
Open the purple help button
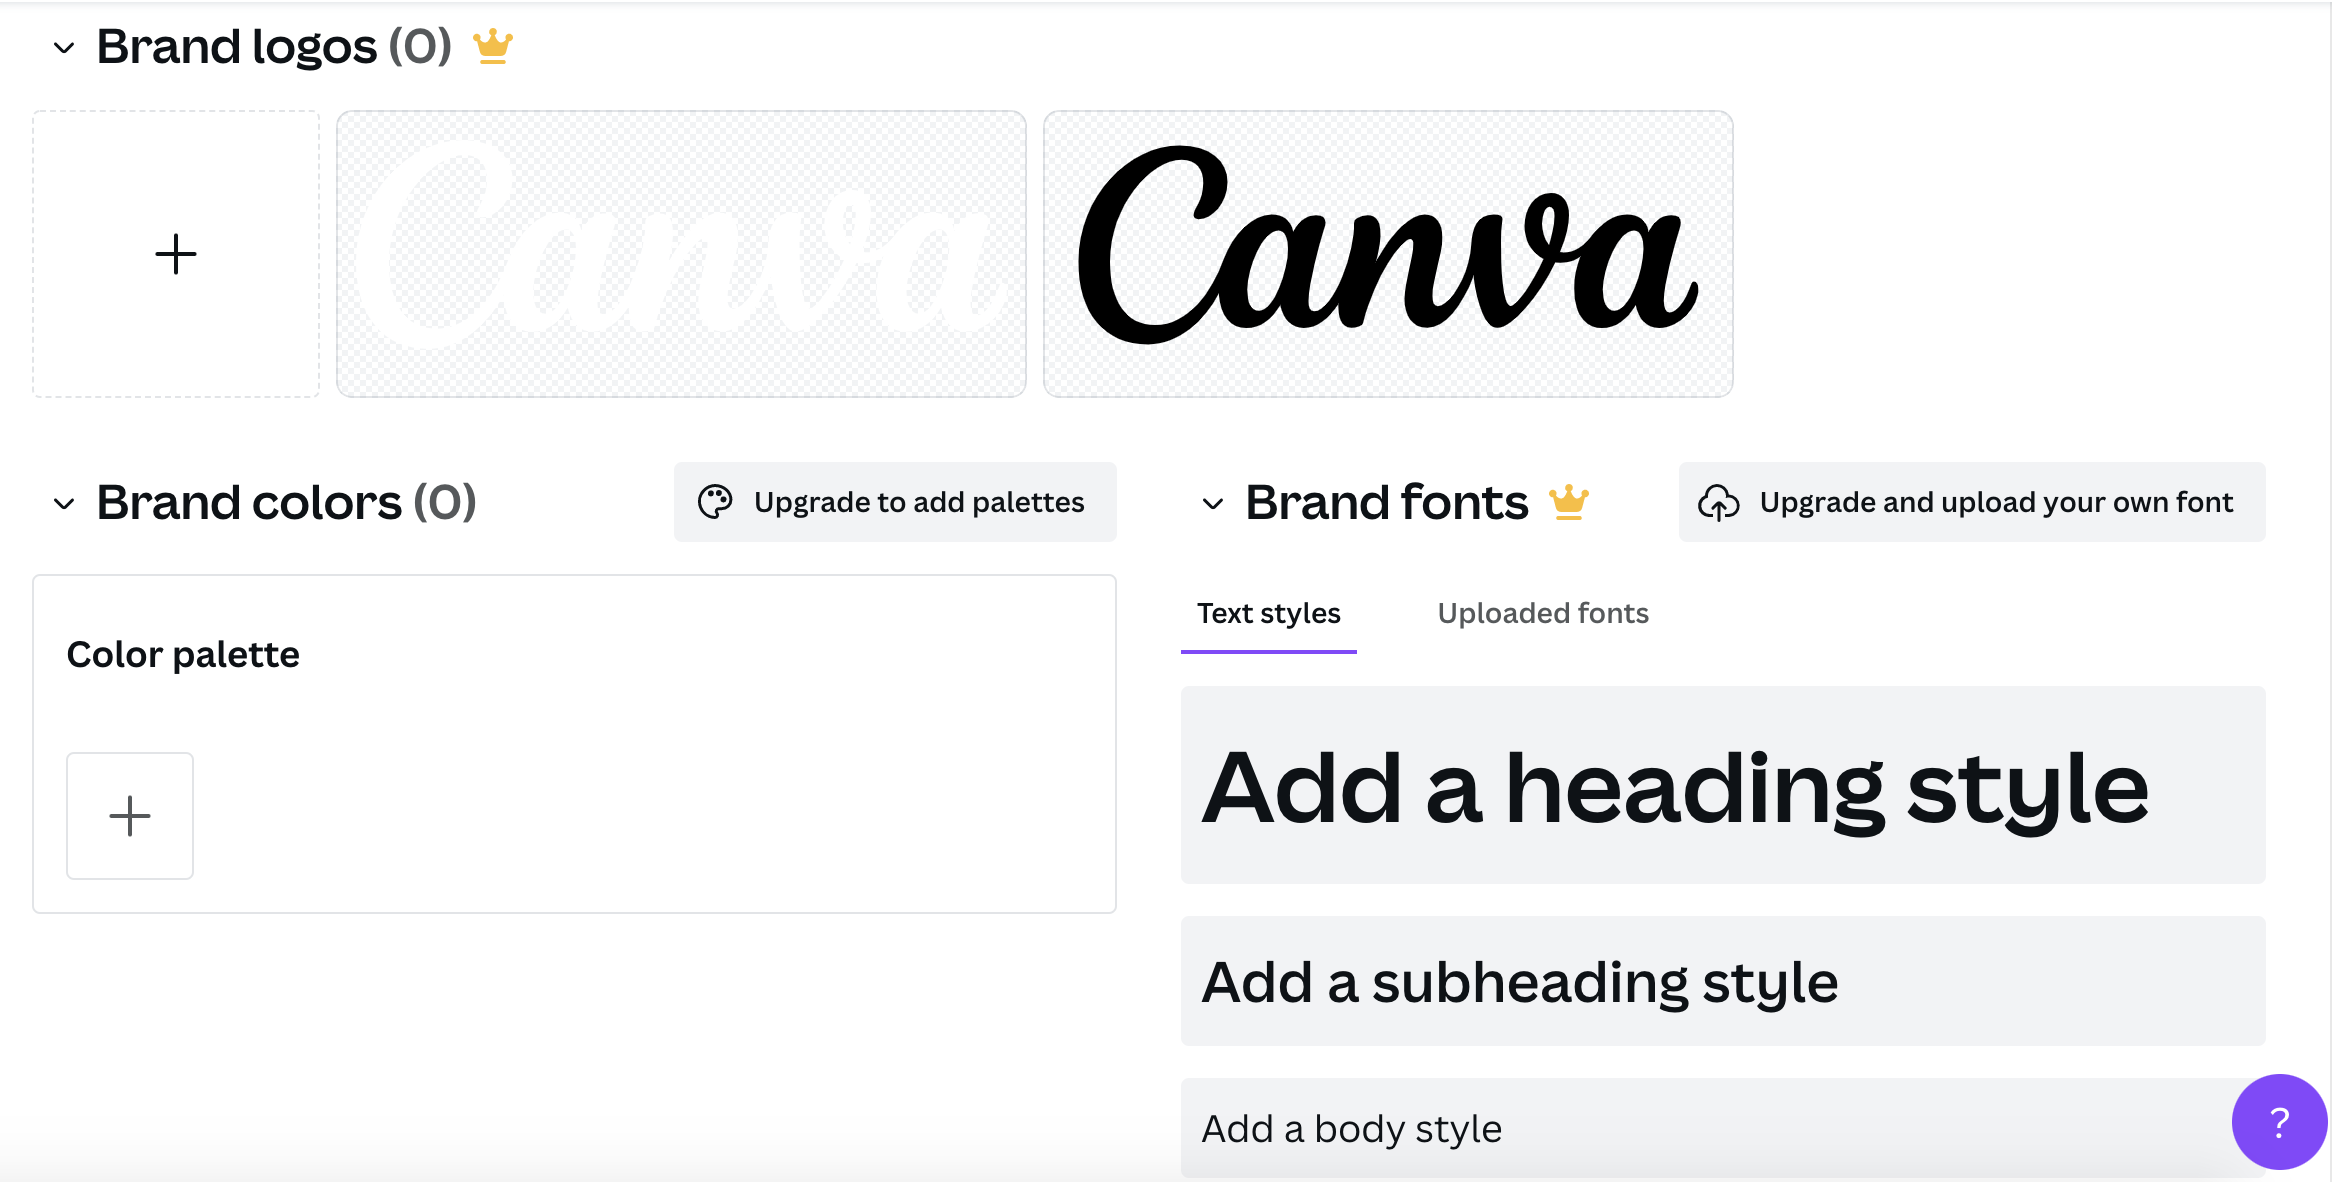tap(2279, 1122)
